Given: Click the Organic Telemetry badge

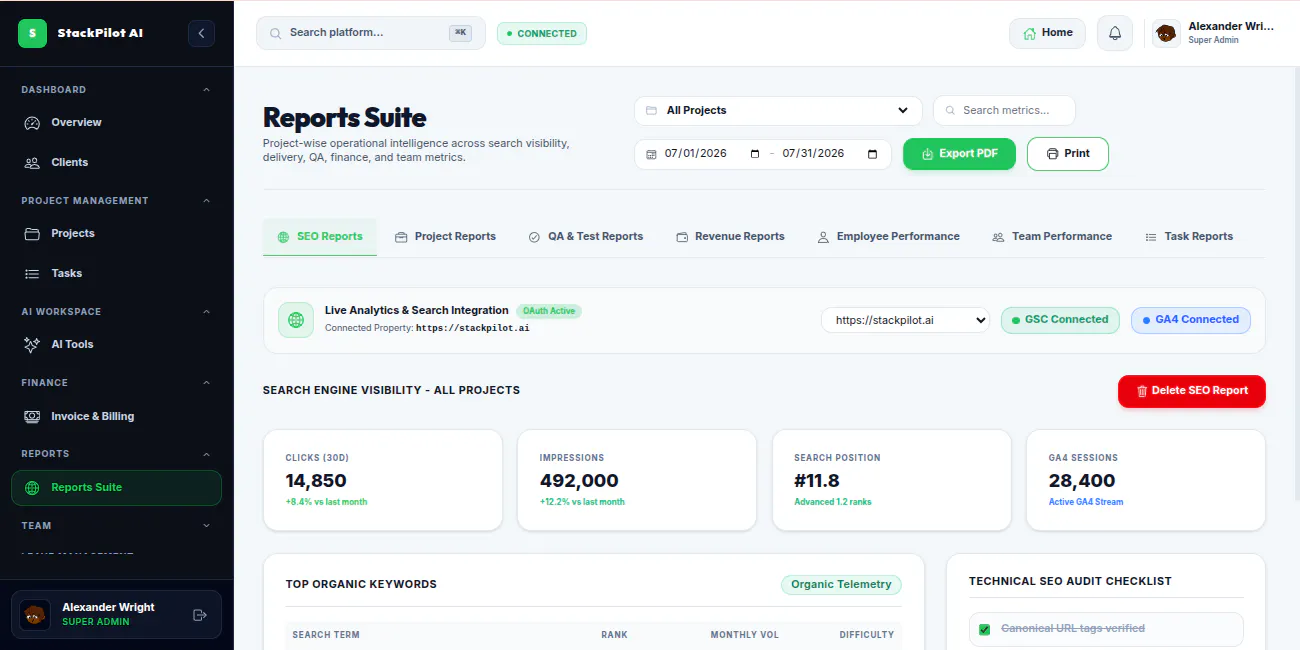Looking at the screenshot, I should (x=841, y=585).
